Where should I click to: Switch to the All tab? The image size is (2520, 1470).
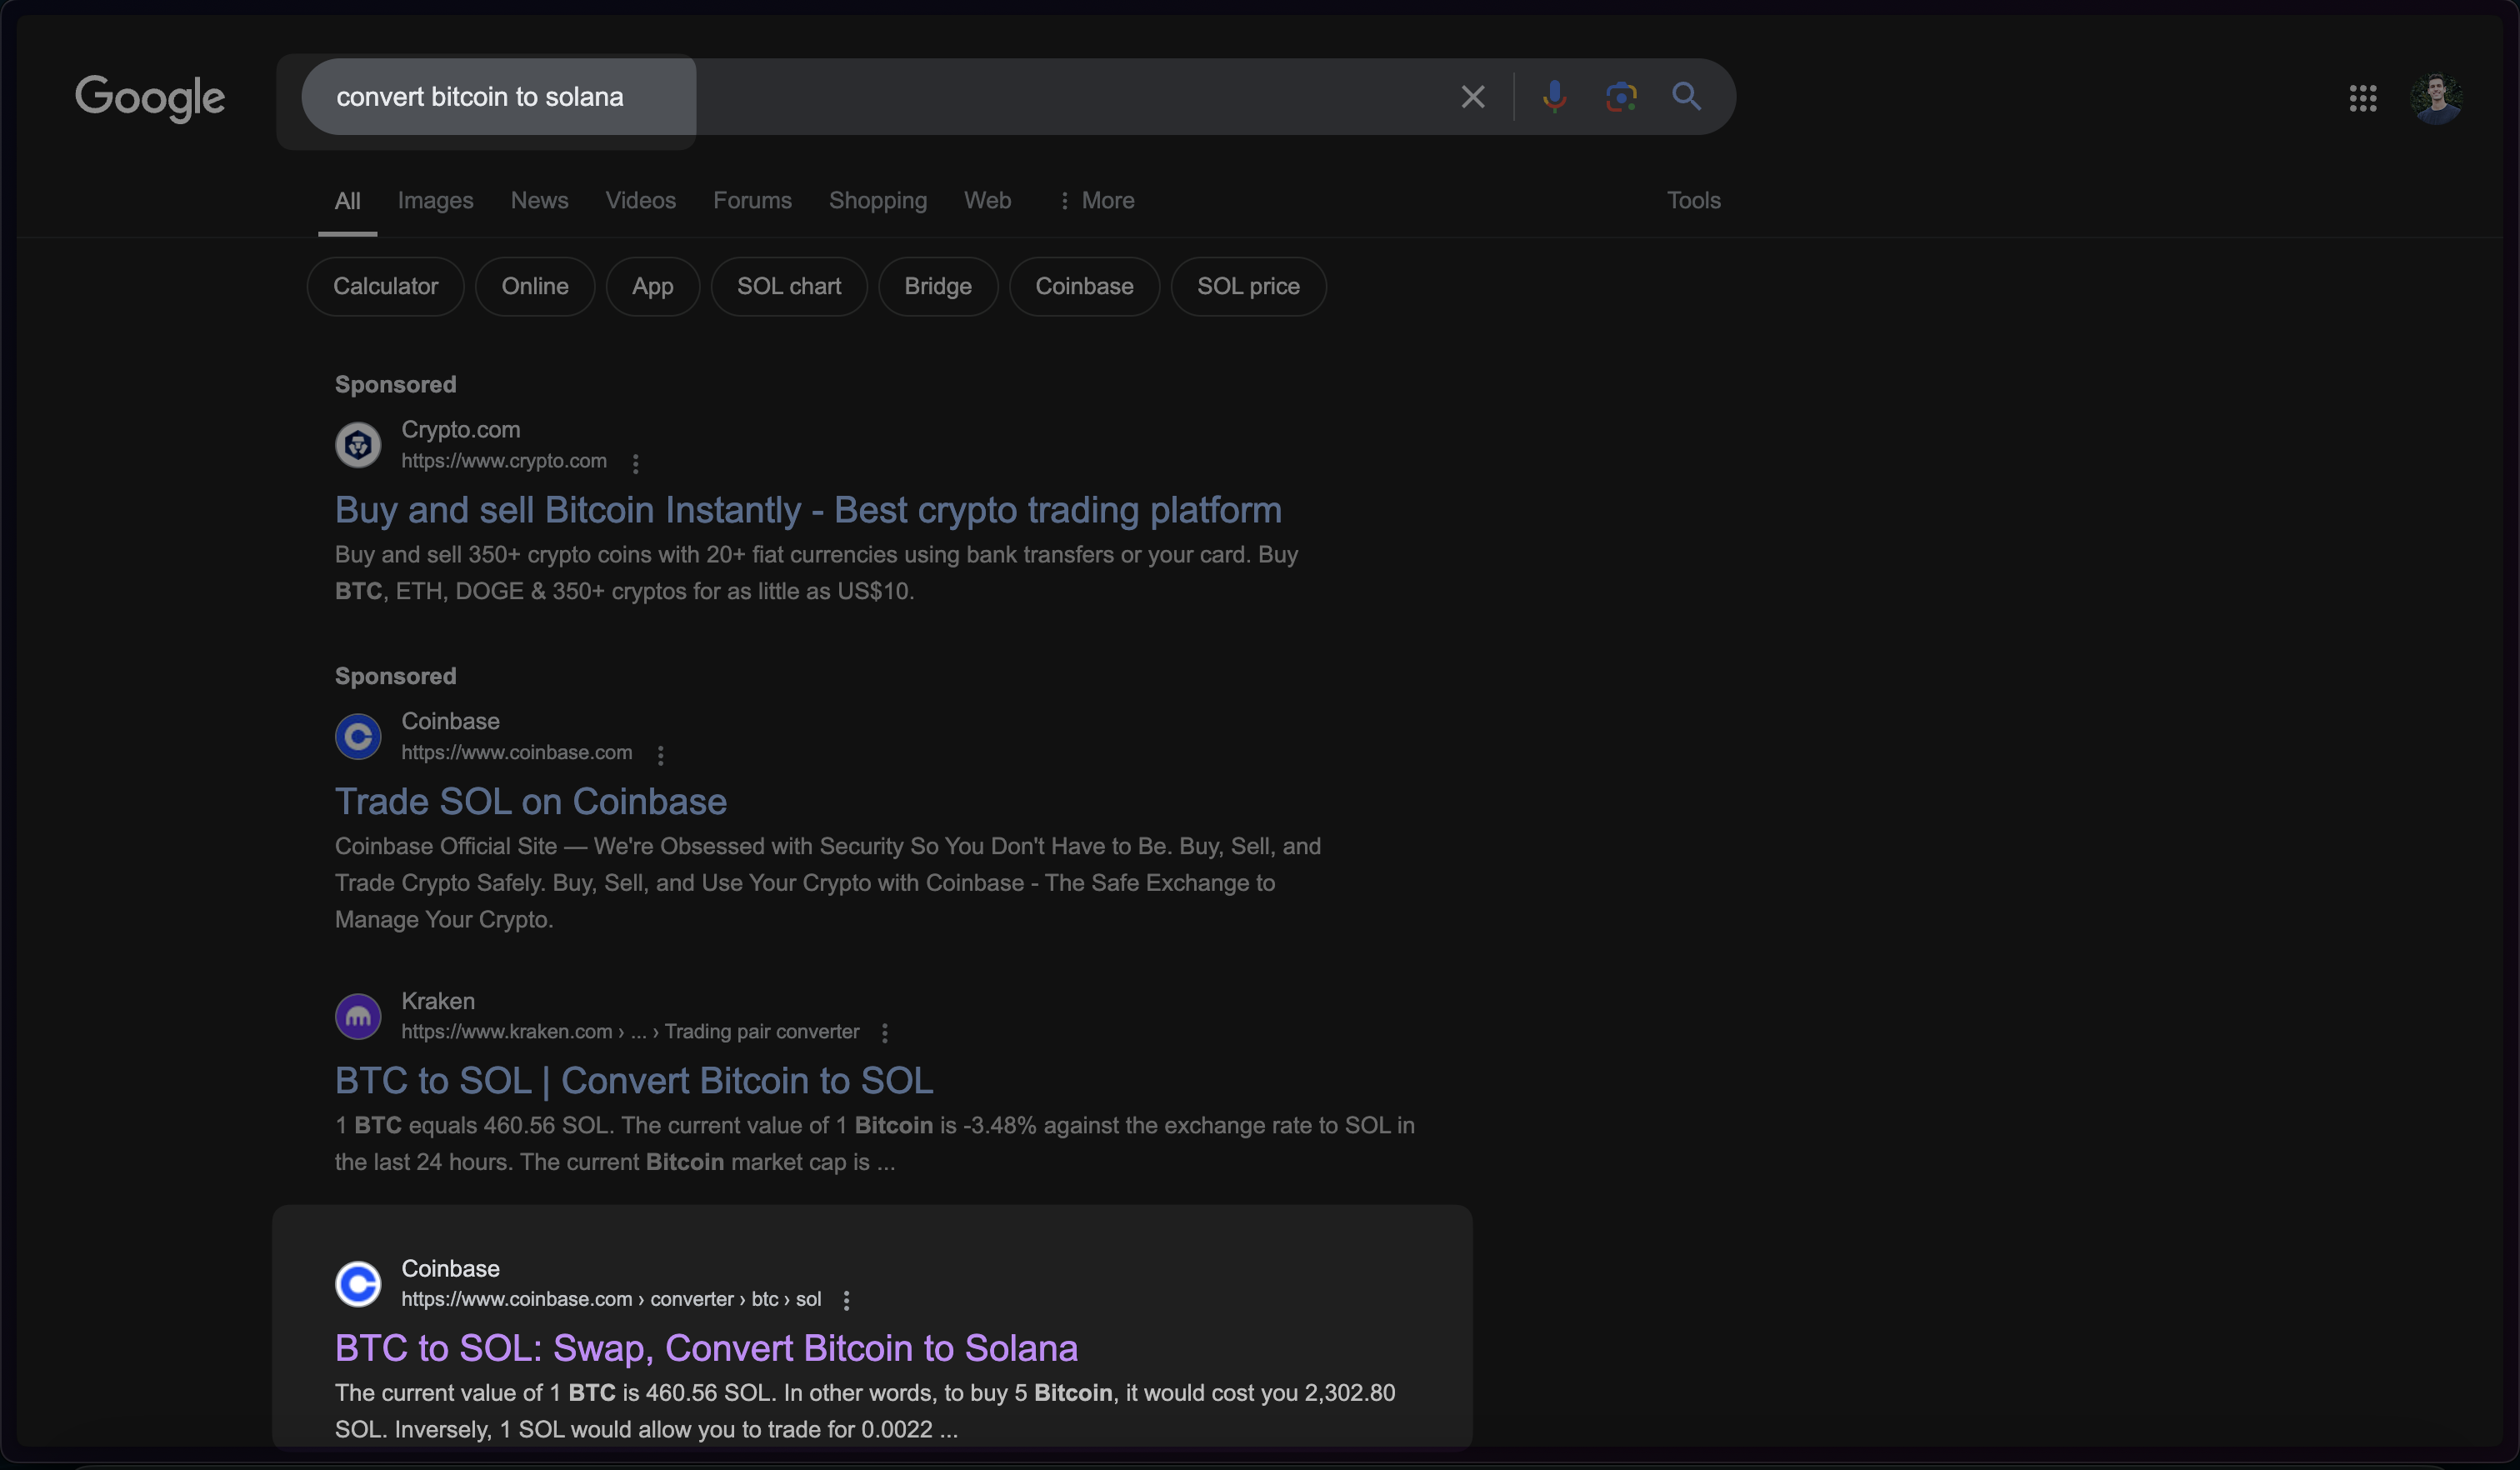(x=348, y=201)
